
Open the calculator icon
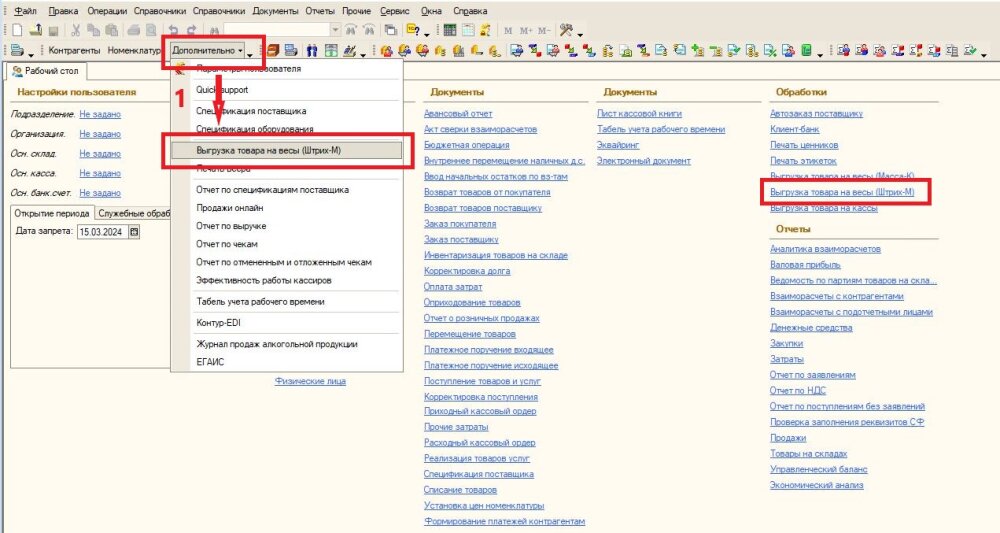(450, 30)
